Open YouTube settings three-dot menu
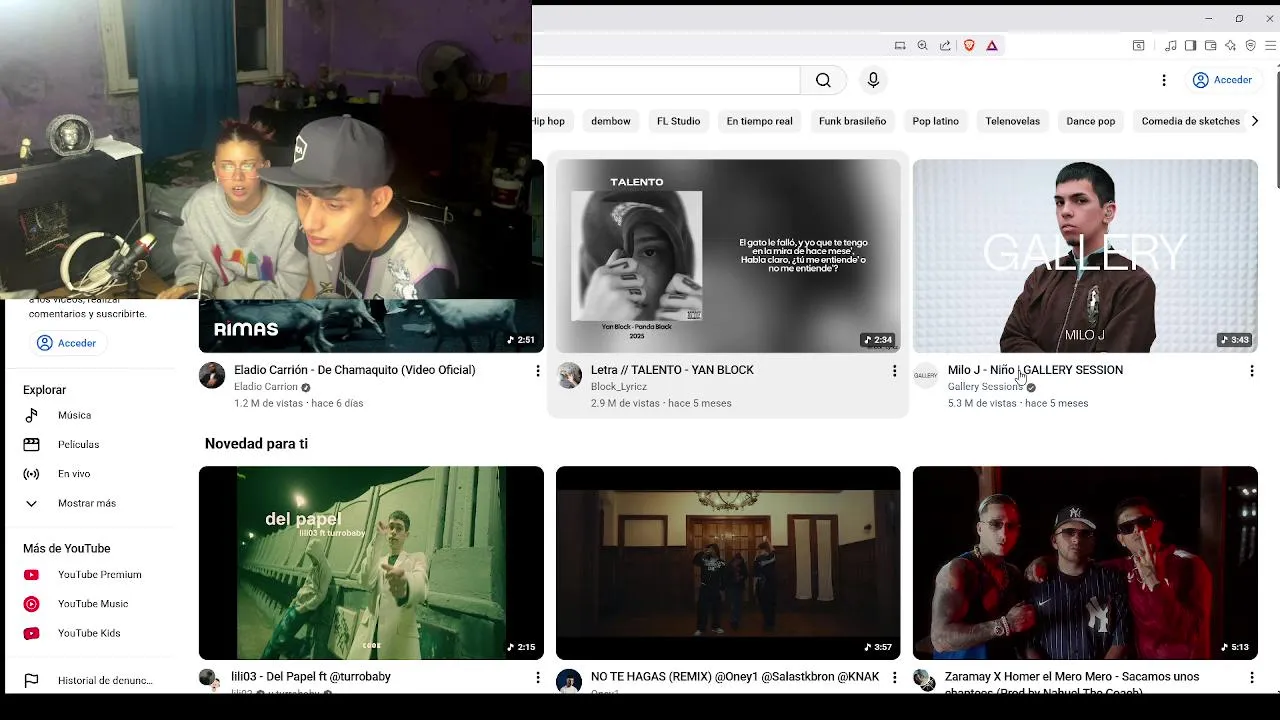Screen dimensions: 1280x720 [x=1163, y=80]
